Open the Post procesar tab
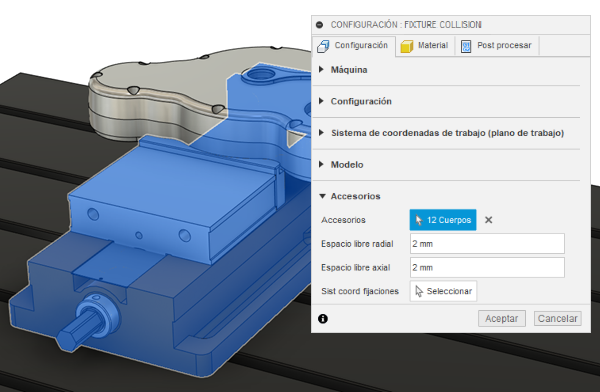The height and width of the screenshot is (392, 600). pyautogui.click(x=497, y=46)
